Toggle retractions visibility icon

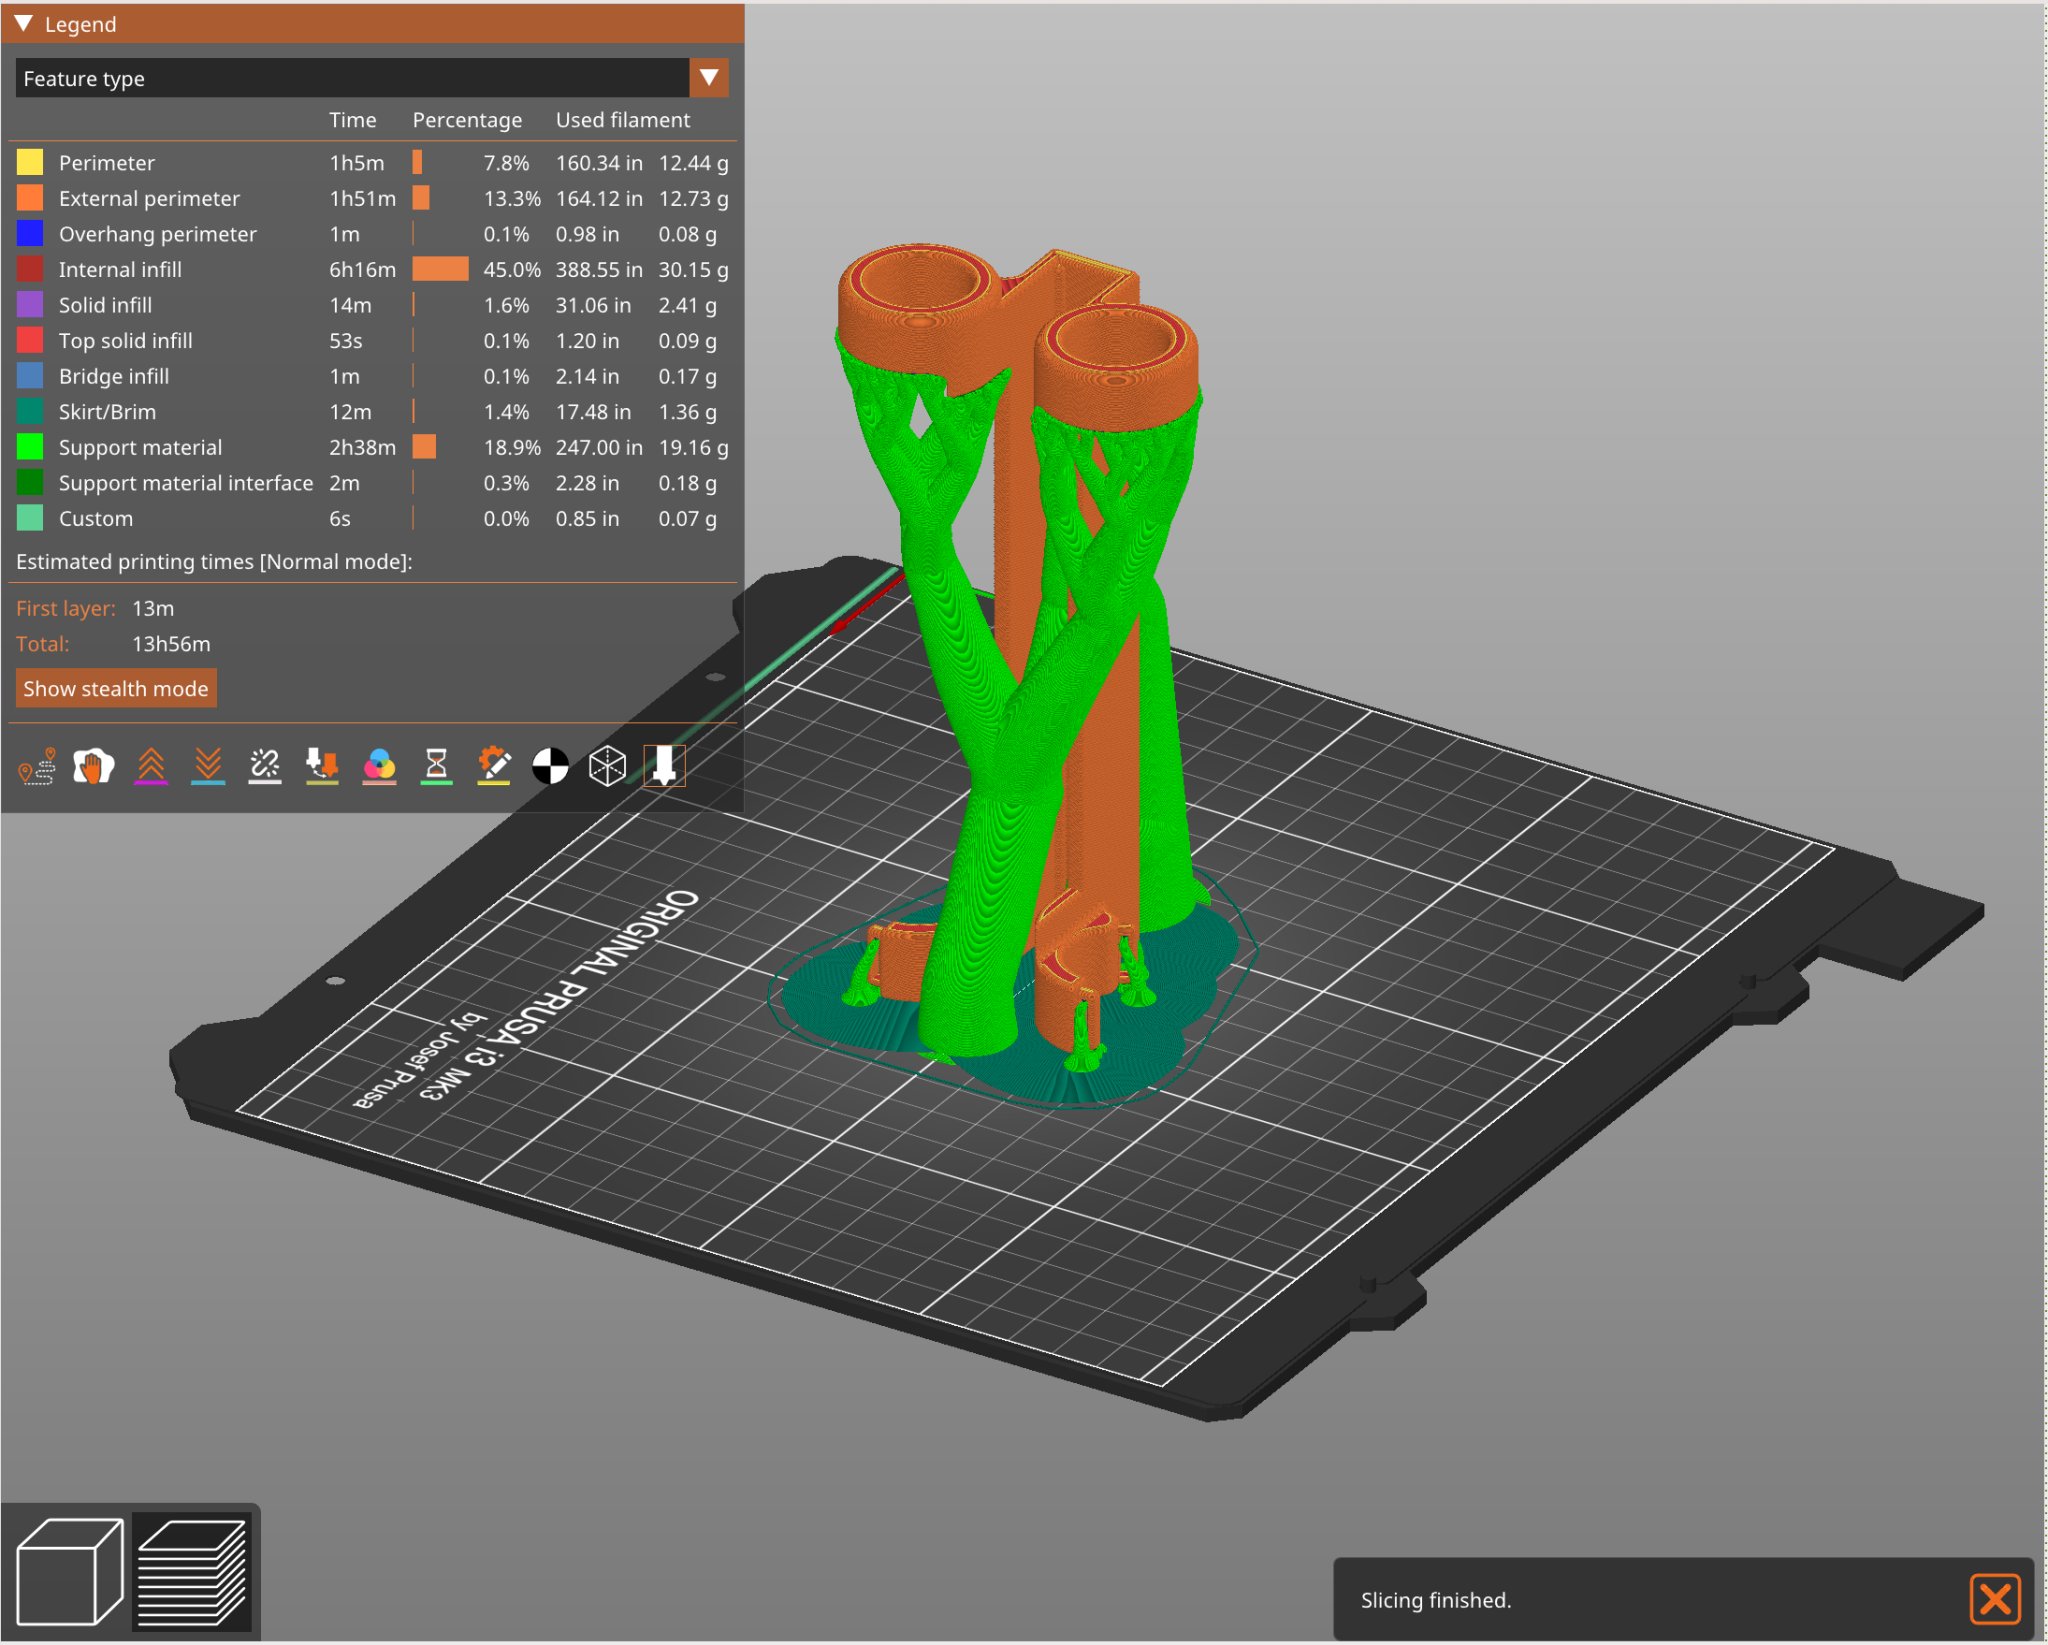click(x=151, y=767)
